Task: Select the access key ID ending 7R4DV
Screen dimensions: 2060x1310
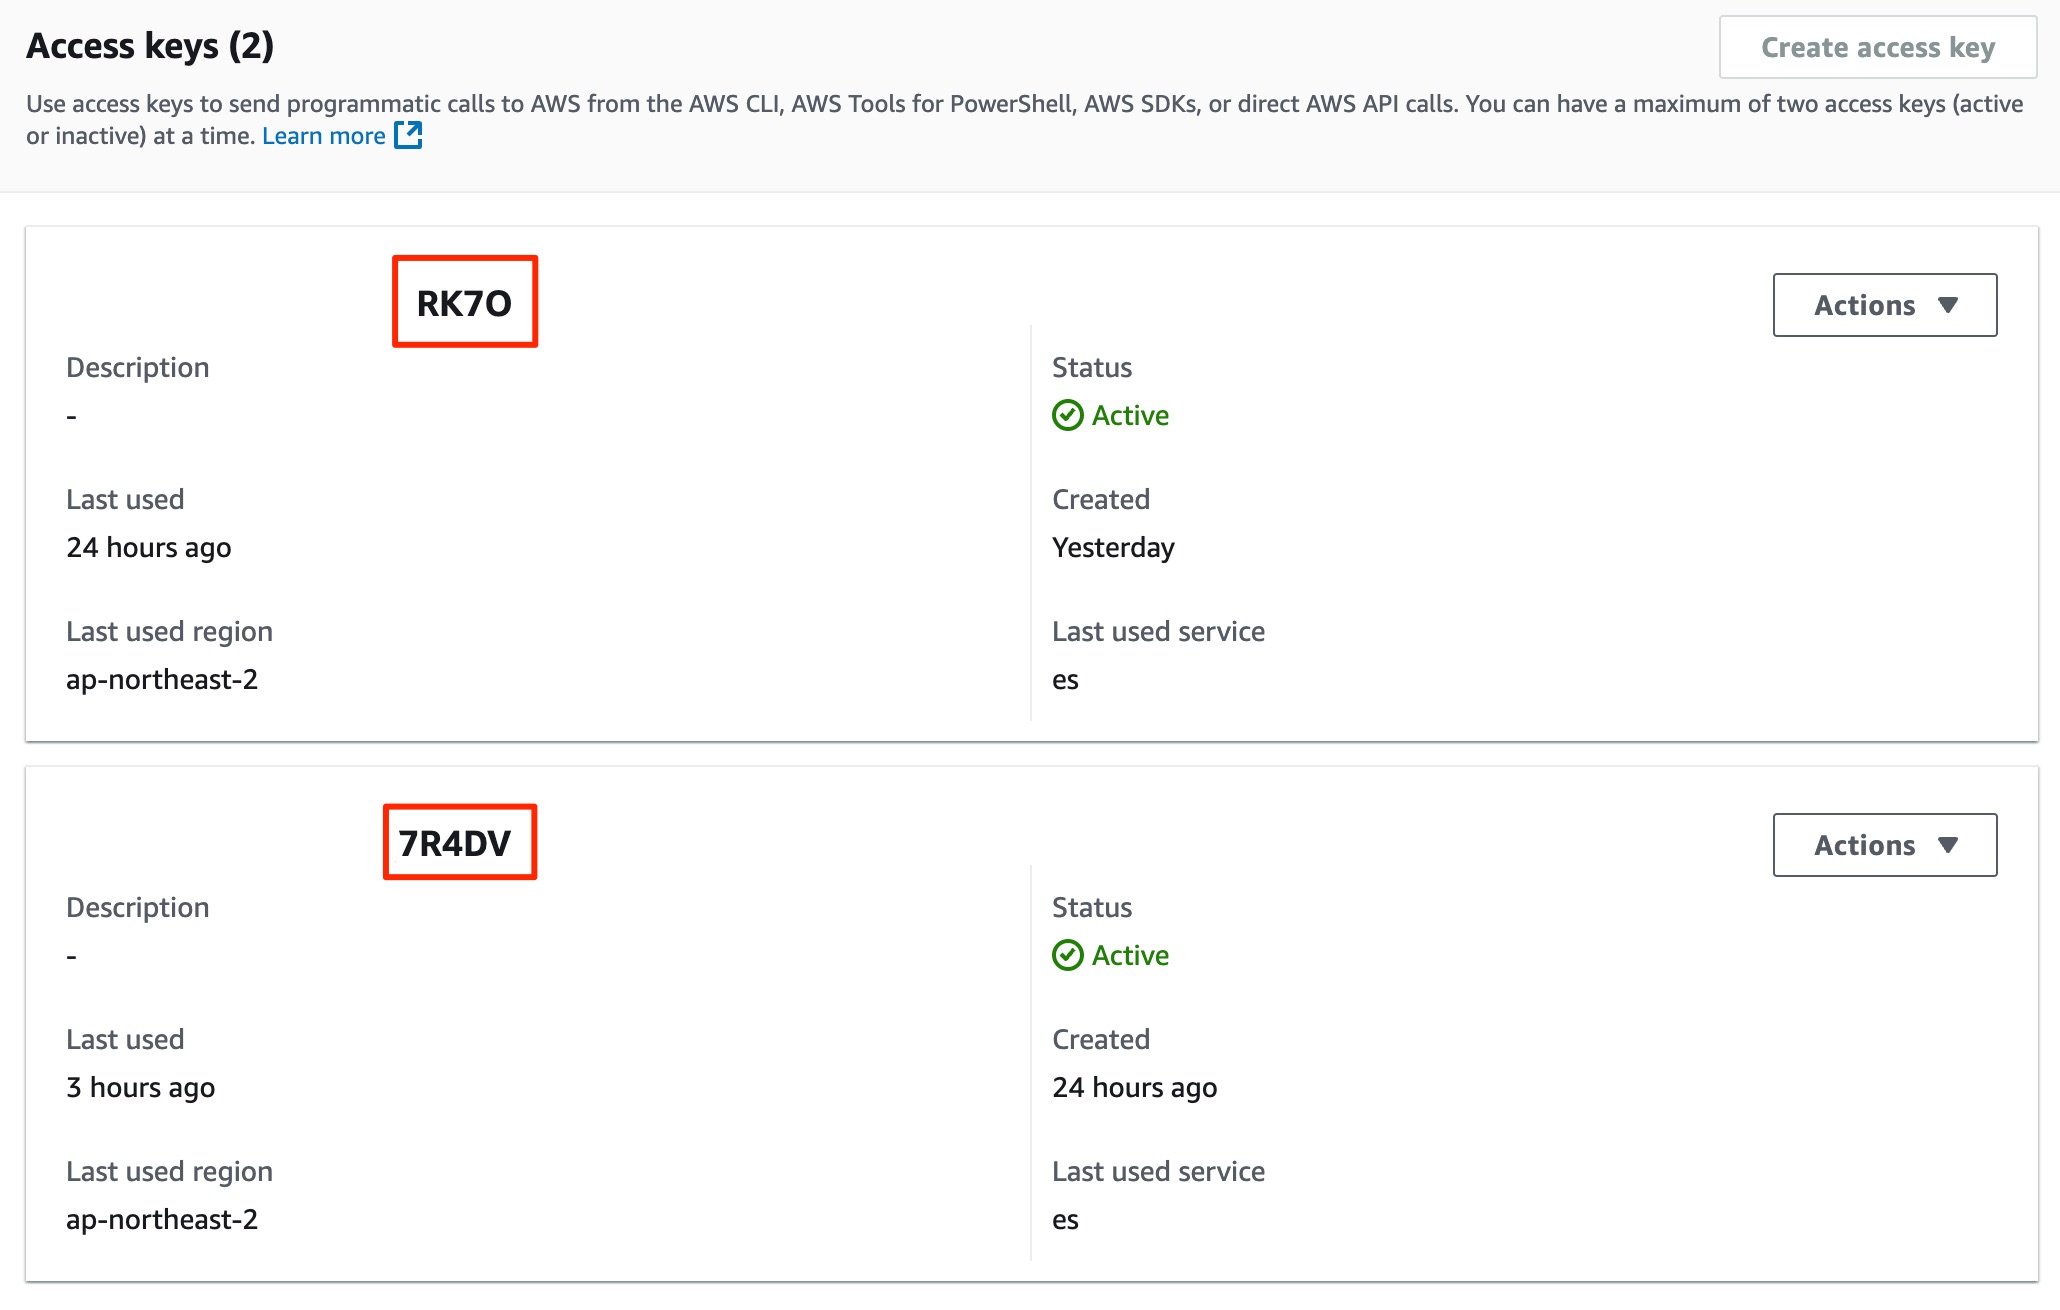Action: (x=455, y=843)
